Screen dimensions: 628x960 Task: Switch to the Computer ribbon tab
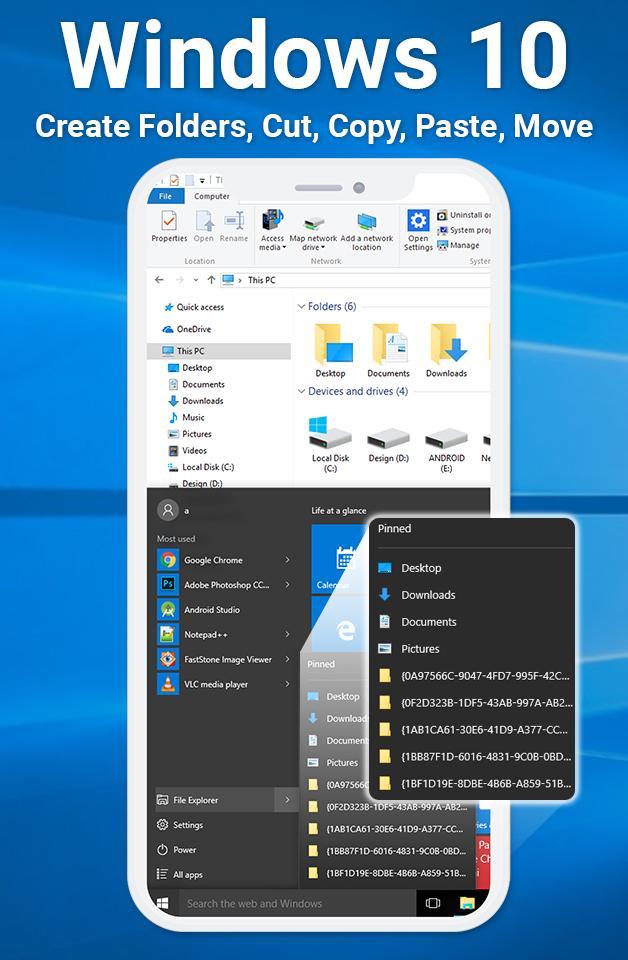click(211, 197)
